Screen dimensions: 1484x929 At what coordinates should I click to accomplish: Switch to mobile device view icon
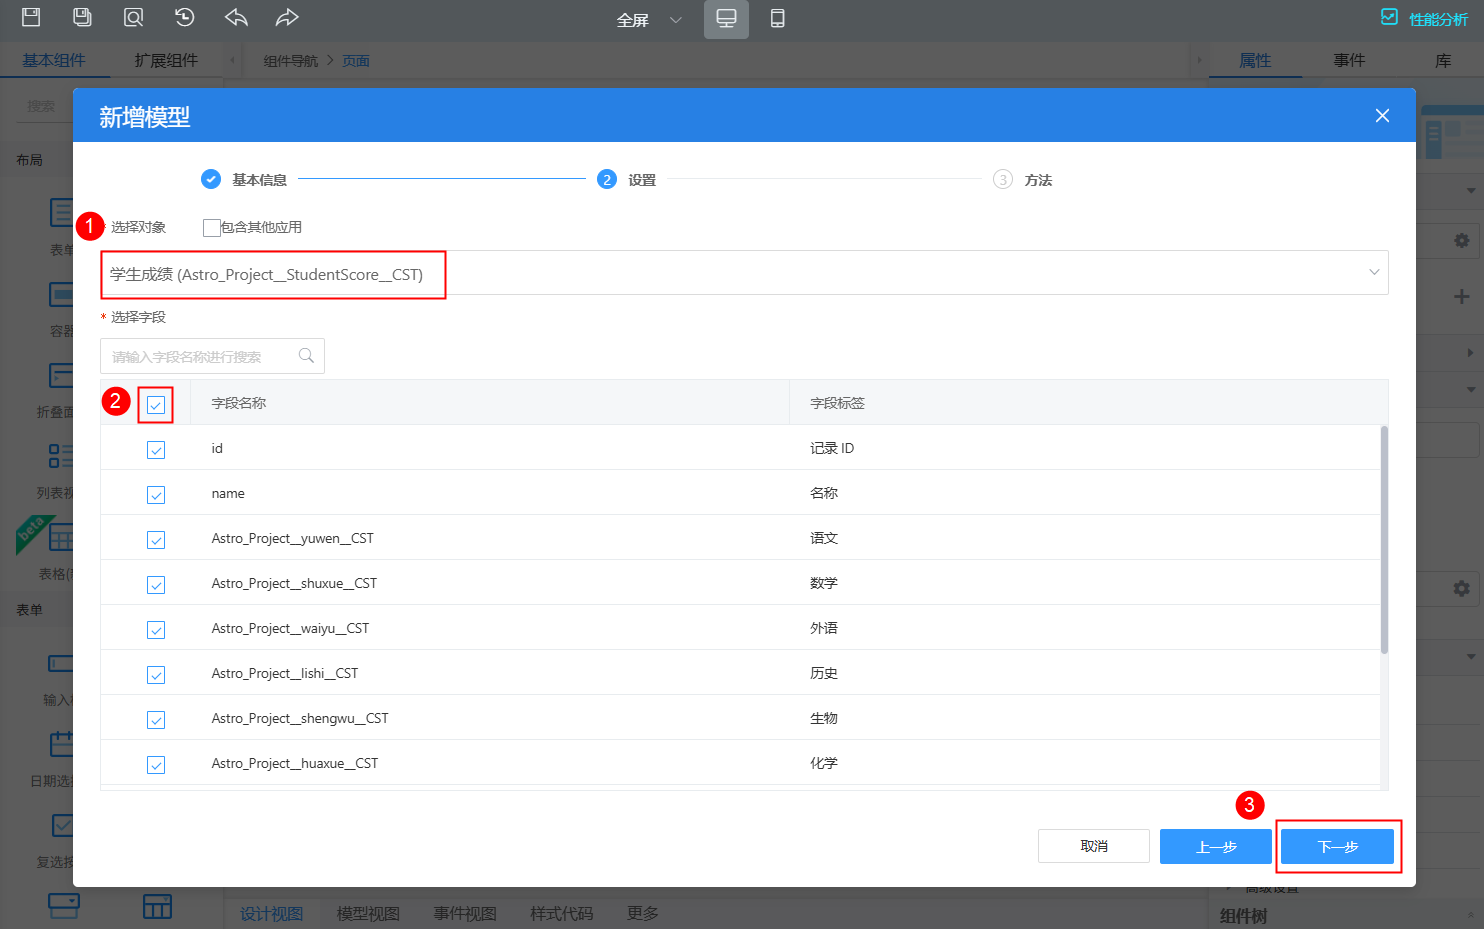tap(777, 19)
